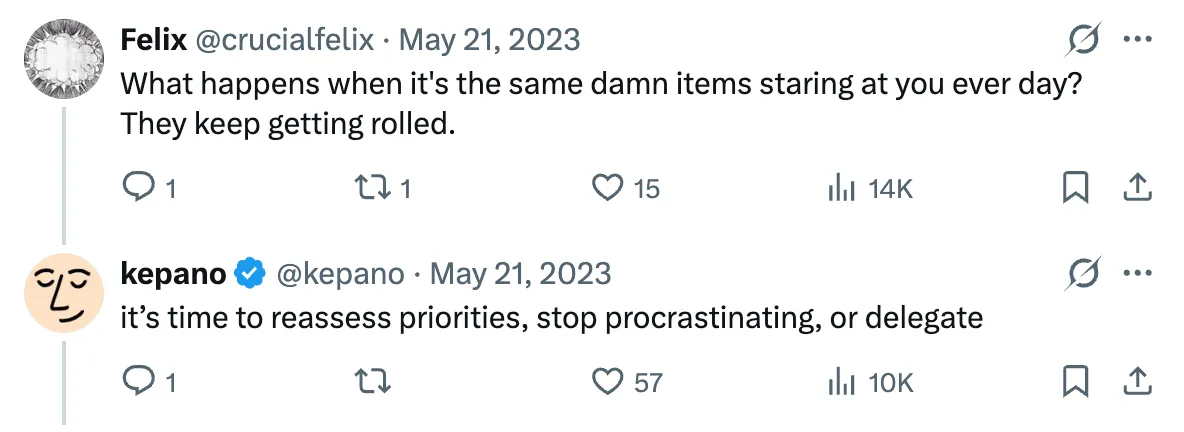1184x432 pixels.
Task: Like Felix's tweet
Action: [x=607, y=187]
